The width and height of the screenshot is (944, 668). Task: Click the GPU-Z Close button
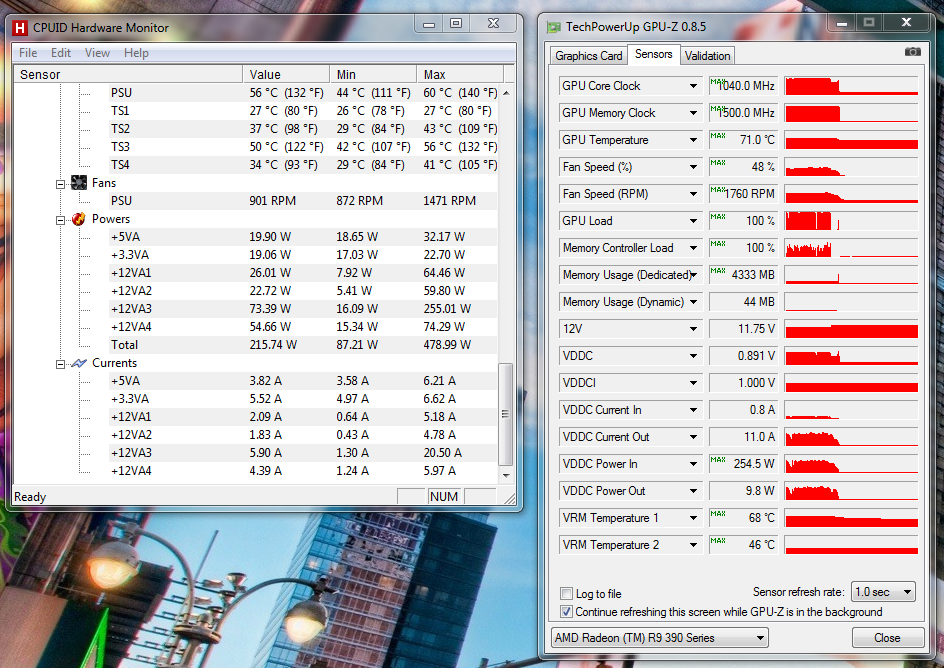(887, 638)
